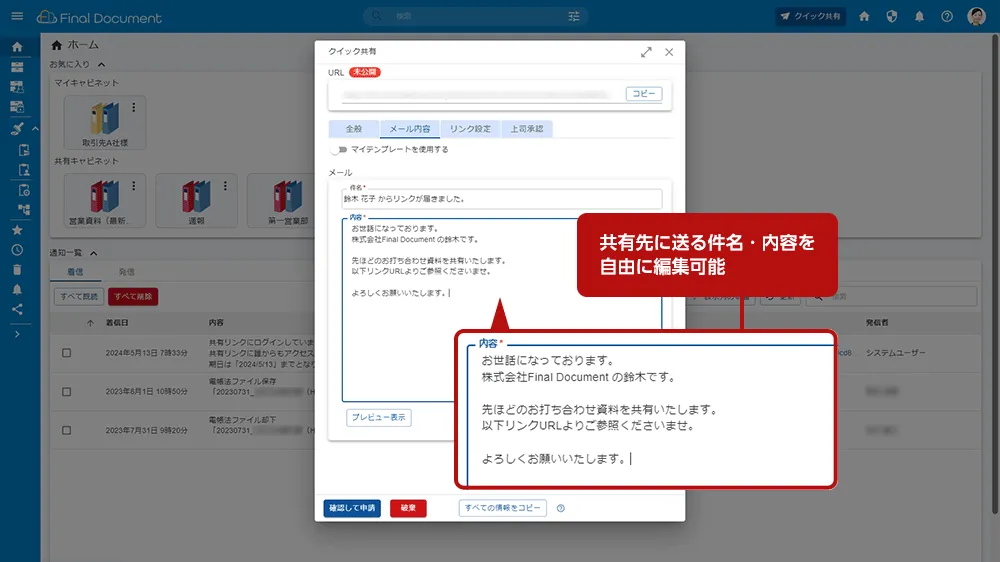The width and height of the screenshot is (1000, 562).
Task: Open the home icon in top bar
Action: [864, 17]
